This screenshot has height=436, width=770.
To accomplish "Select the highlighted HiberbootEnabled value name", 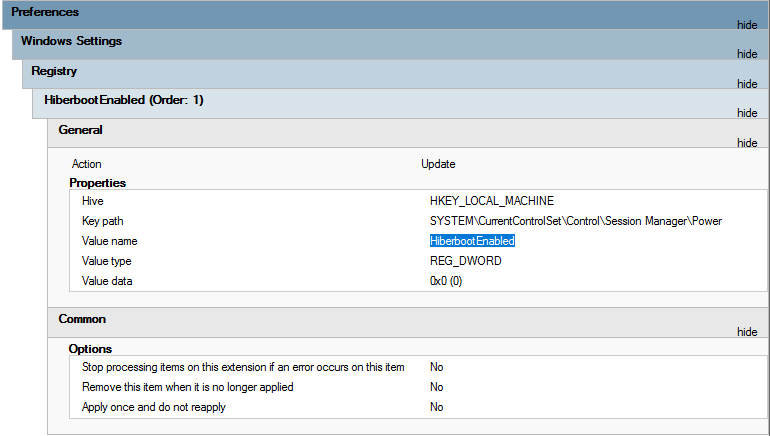I will pos(472,241).
